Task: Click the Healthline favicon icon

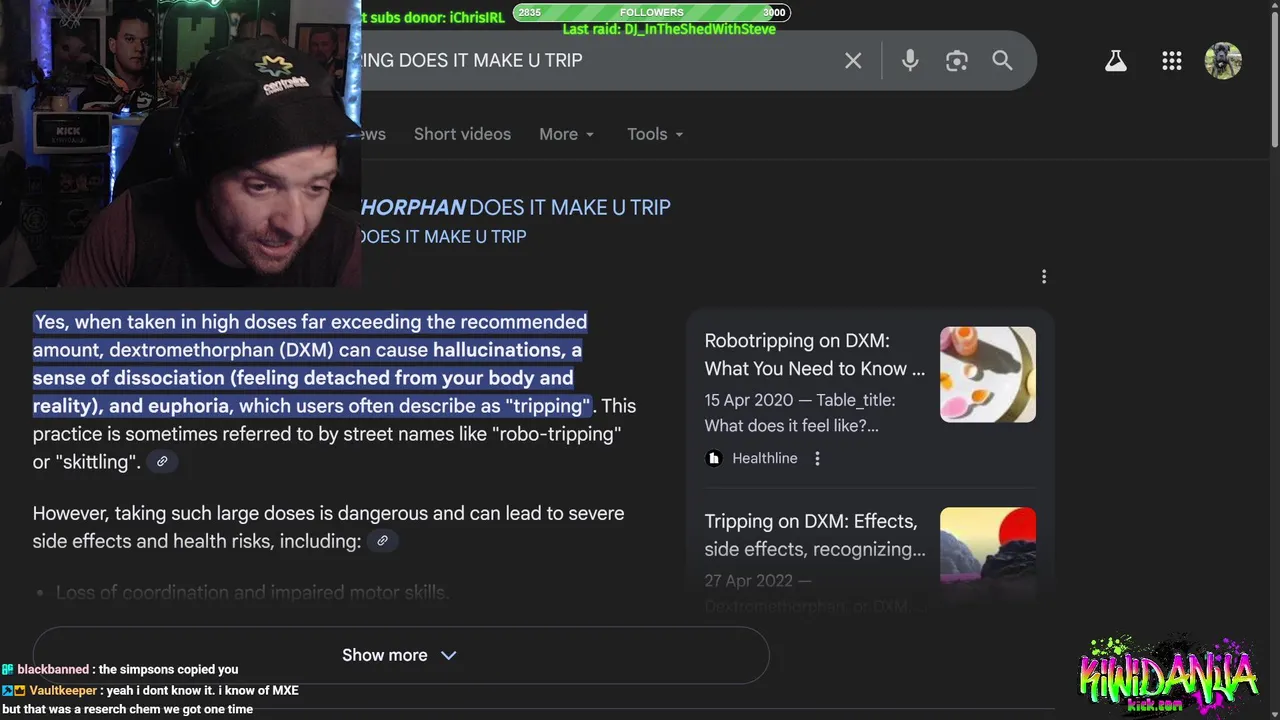Action: tap(713, 458)
